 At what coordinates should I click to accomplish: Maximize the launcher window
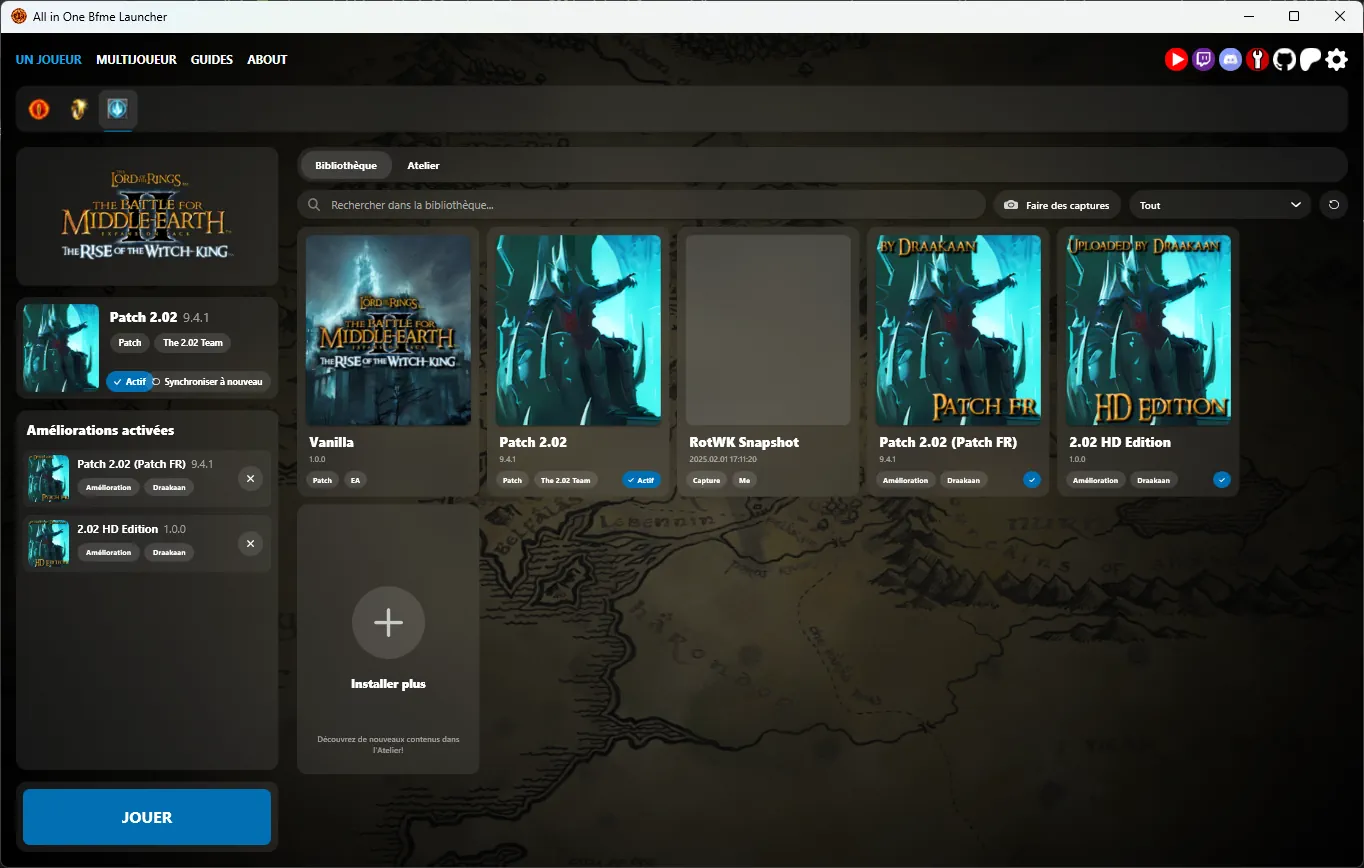click(x=1294, y=17)
